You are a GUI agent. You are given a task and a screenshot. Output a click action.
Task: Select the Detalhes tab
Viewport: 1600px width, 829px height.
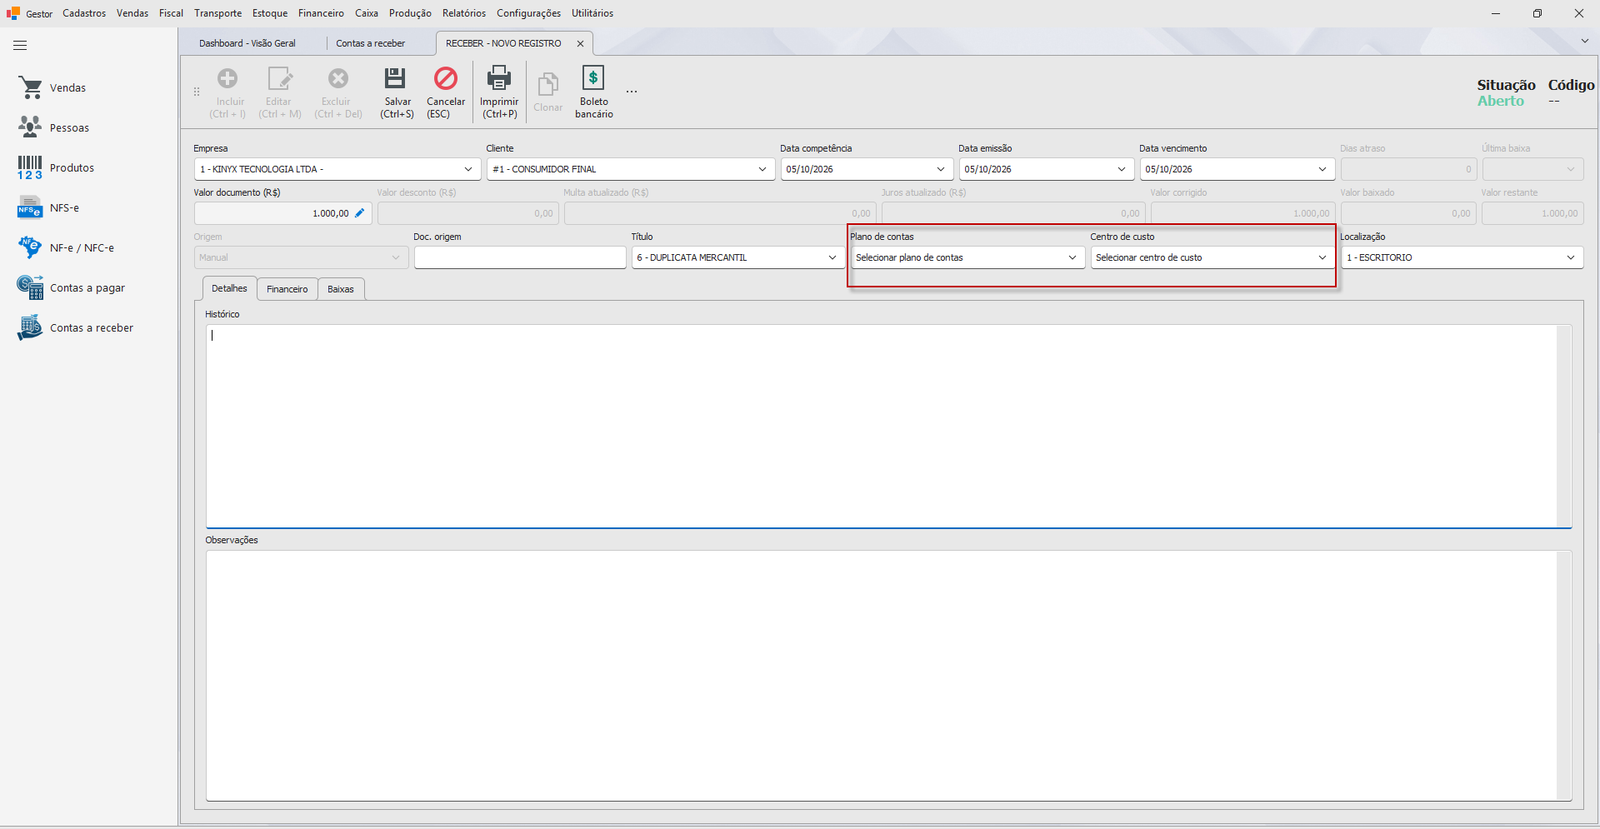click(229, 288)
